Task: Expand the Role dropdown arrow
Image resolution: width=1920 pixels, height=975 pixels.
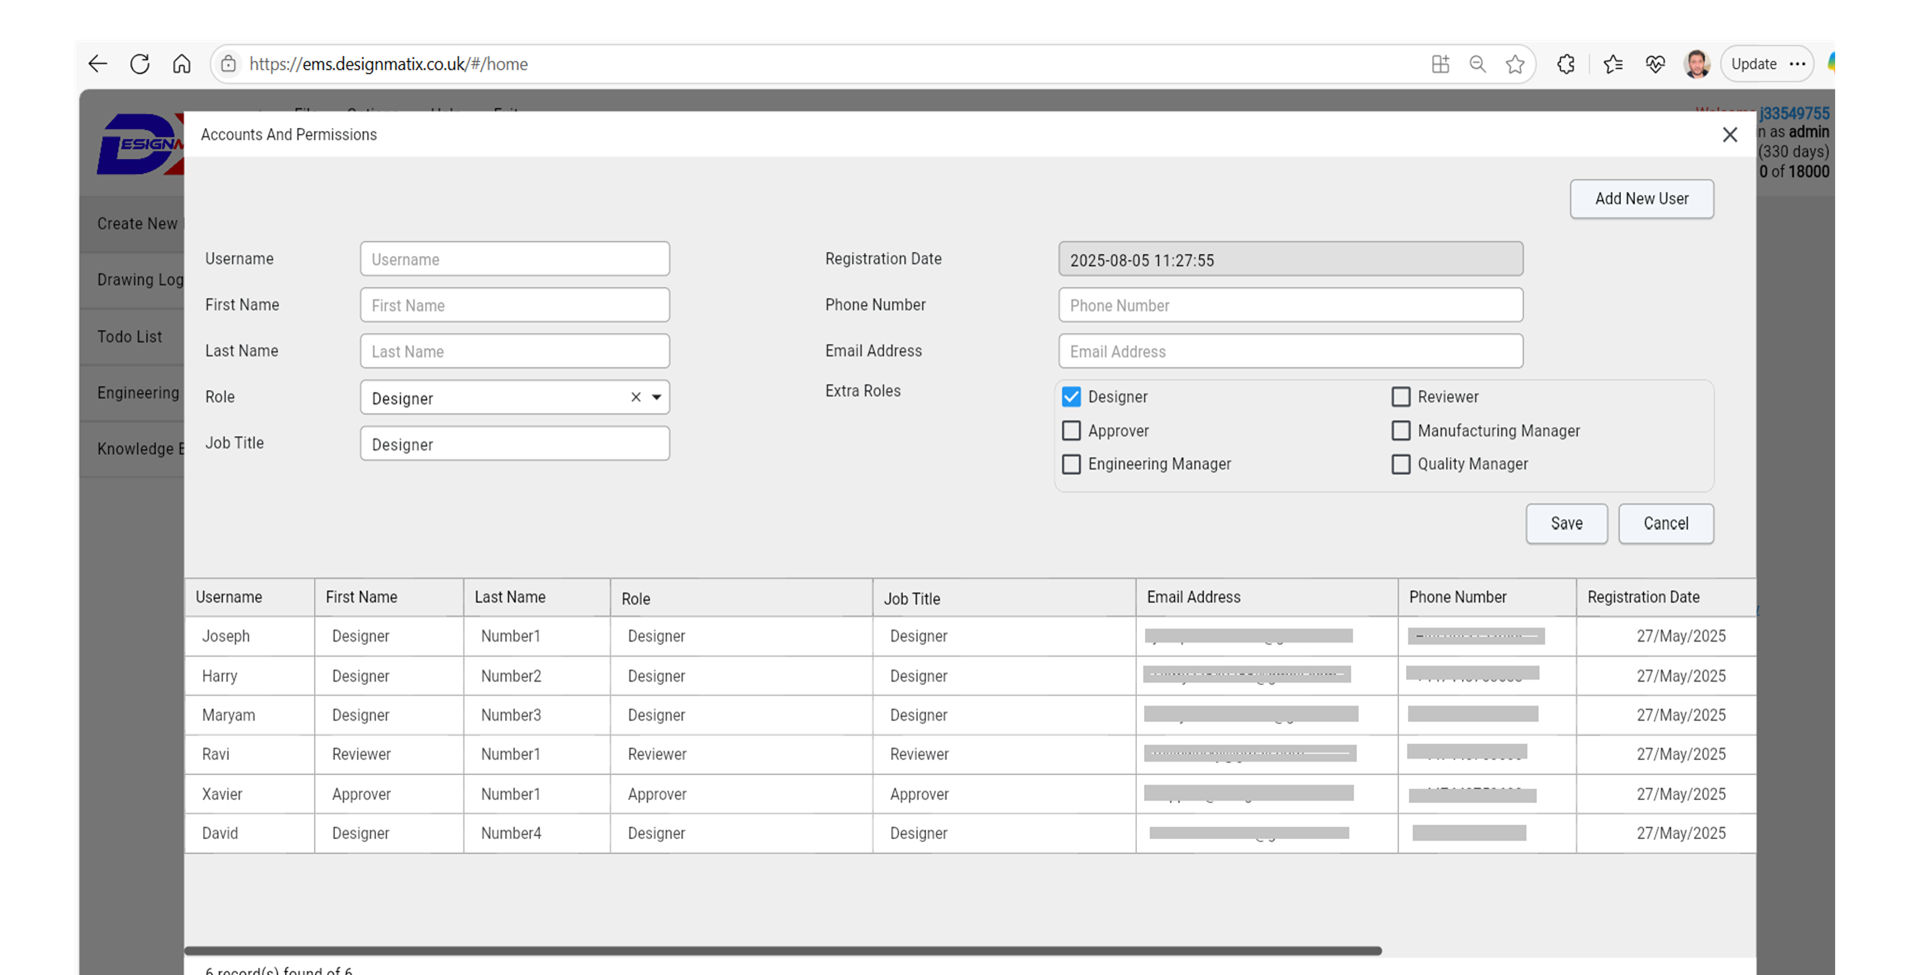Action: click(657, 397)
